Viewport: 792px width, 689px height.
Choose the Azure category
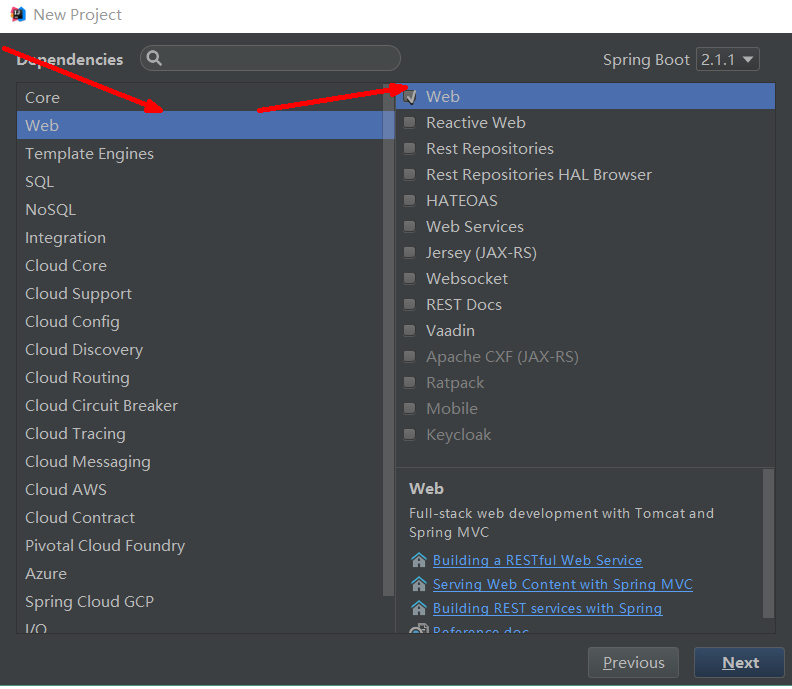(200, 573)
